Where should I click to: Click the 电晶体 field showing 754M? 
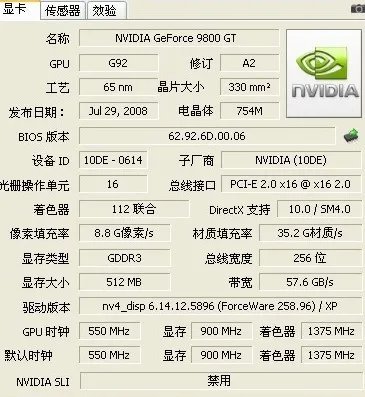click(x=249, y=111)
